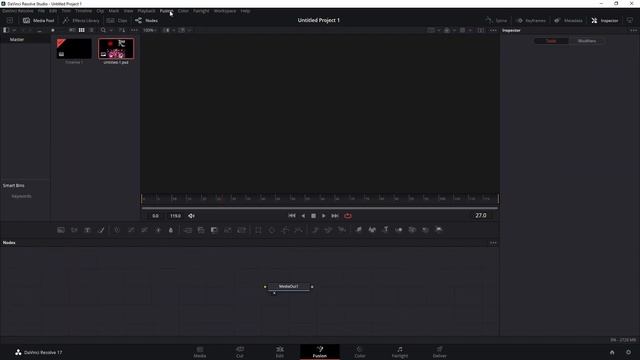
Task: Open the viewer zoom 100% dropdown
Action: tap(150, 30)
